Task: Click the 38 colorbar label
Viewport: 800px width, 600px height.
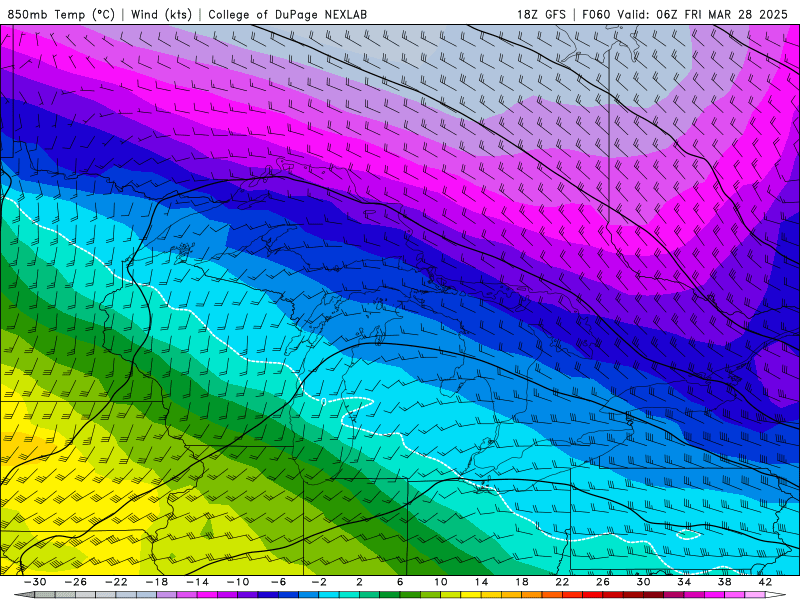Action: pos(724,582)
